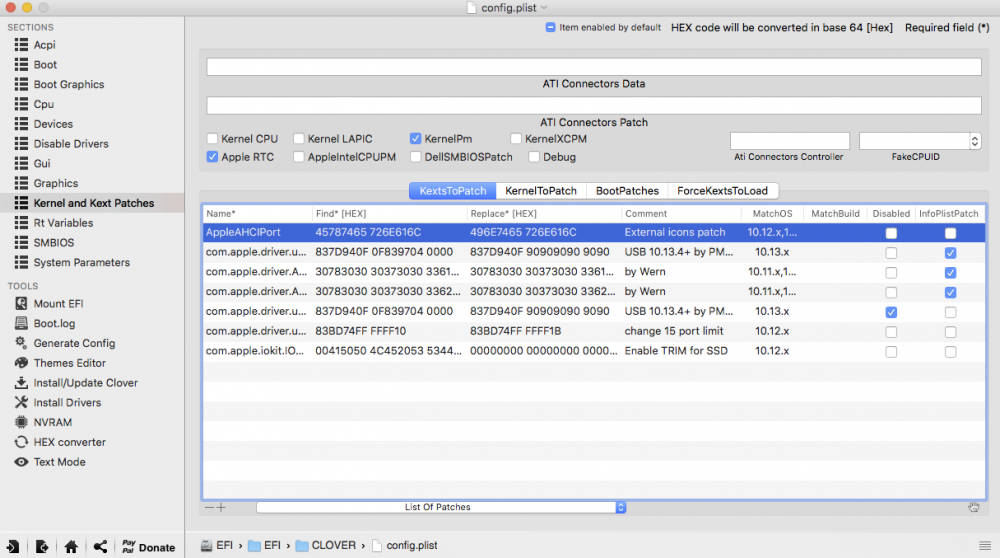This screenshot has width=1000, height=558.
Task: Click the Mount EFI tool icon
Action: (21, 304)
